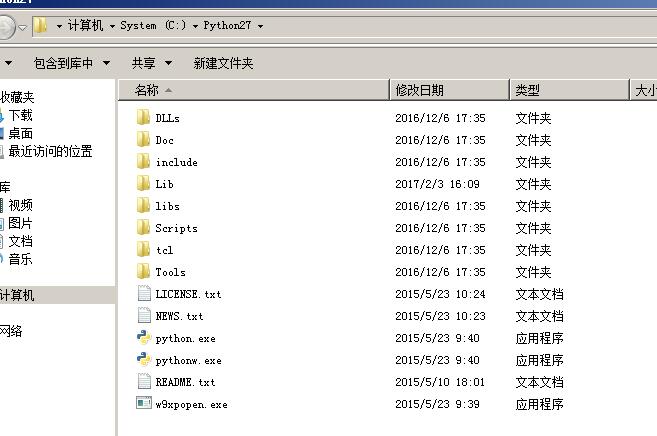Sort by 名称 column header

click(254, 90)
